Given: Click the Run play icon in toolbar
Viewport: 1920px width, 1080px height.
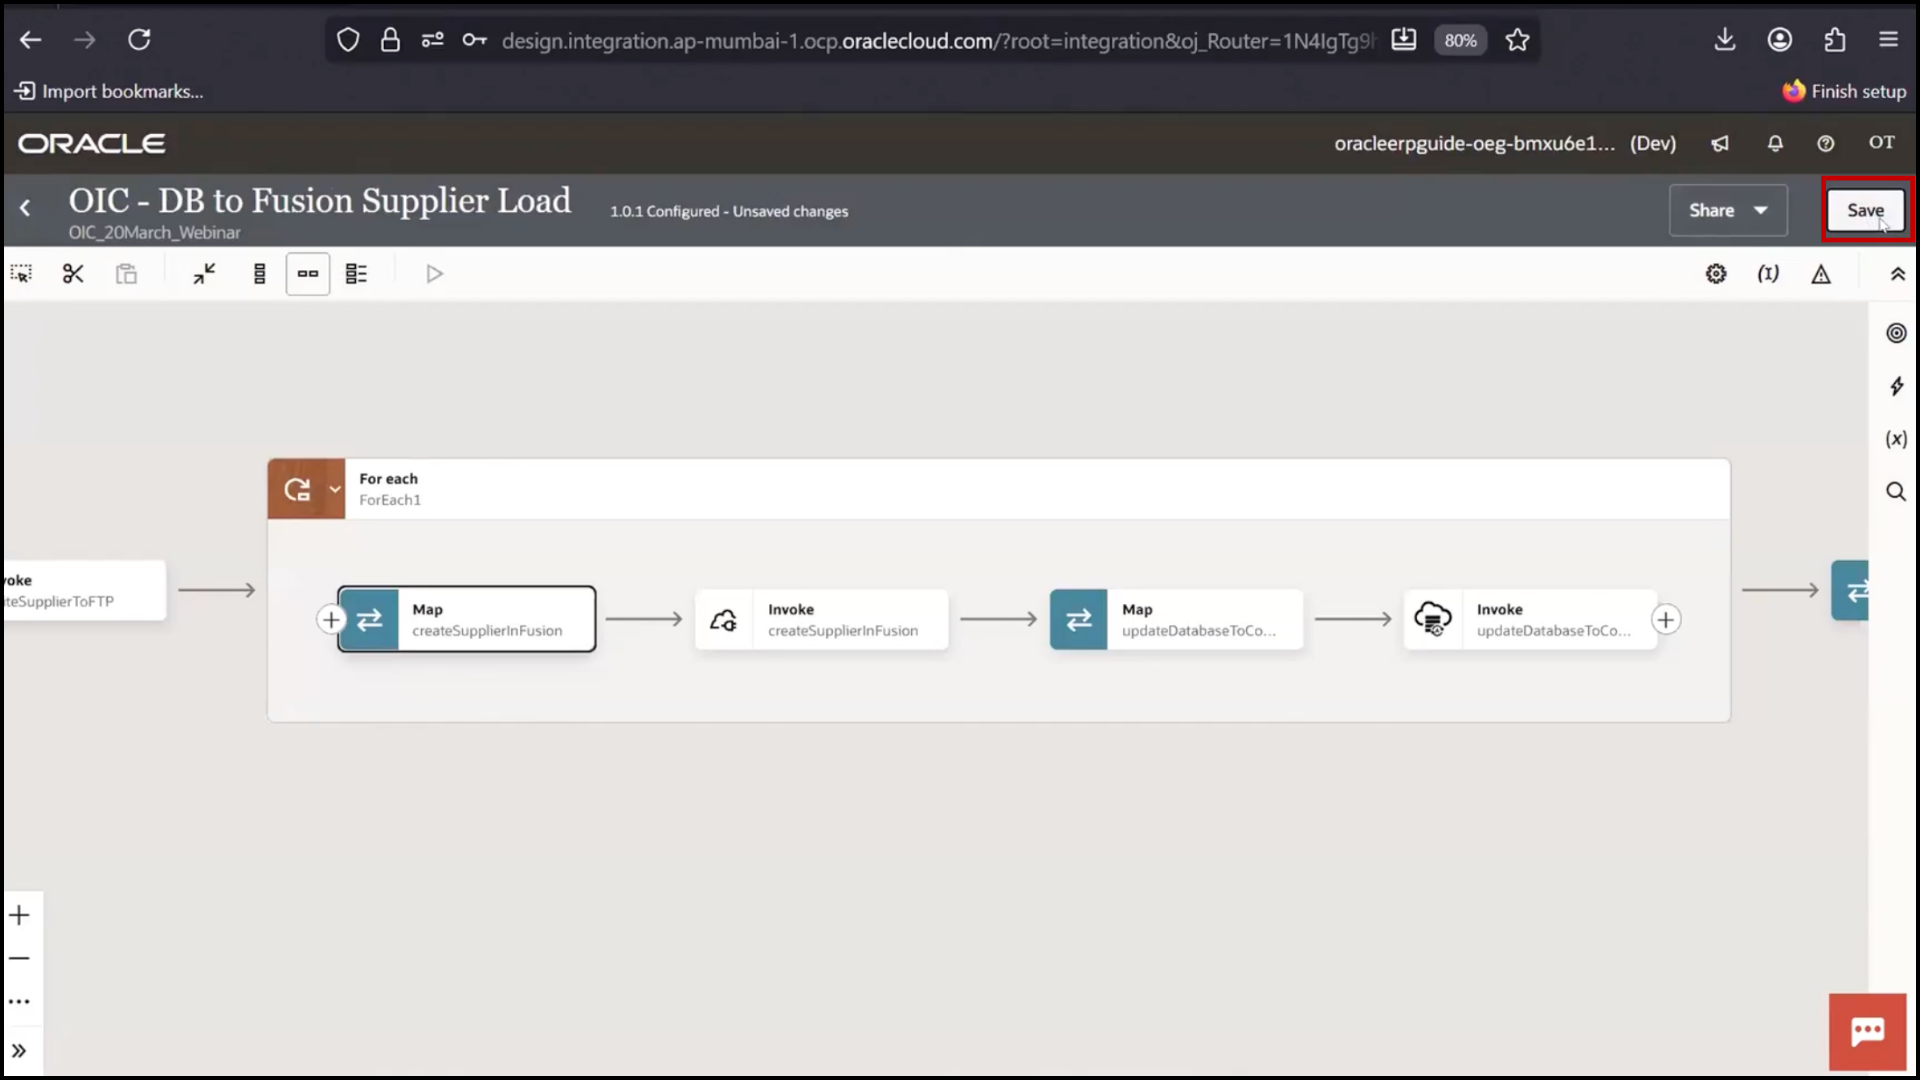Looking at the screenshot, I should click(434, 274).
